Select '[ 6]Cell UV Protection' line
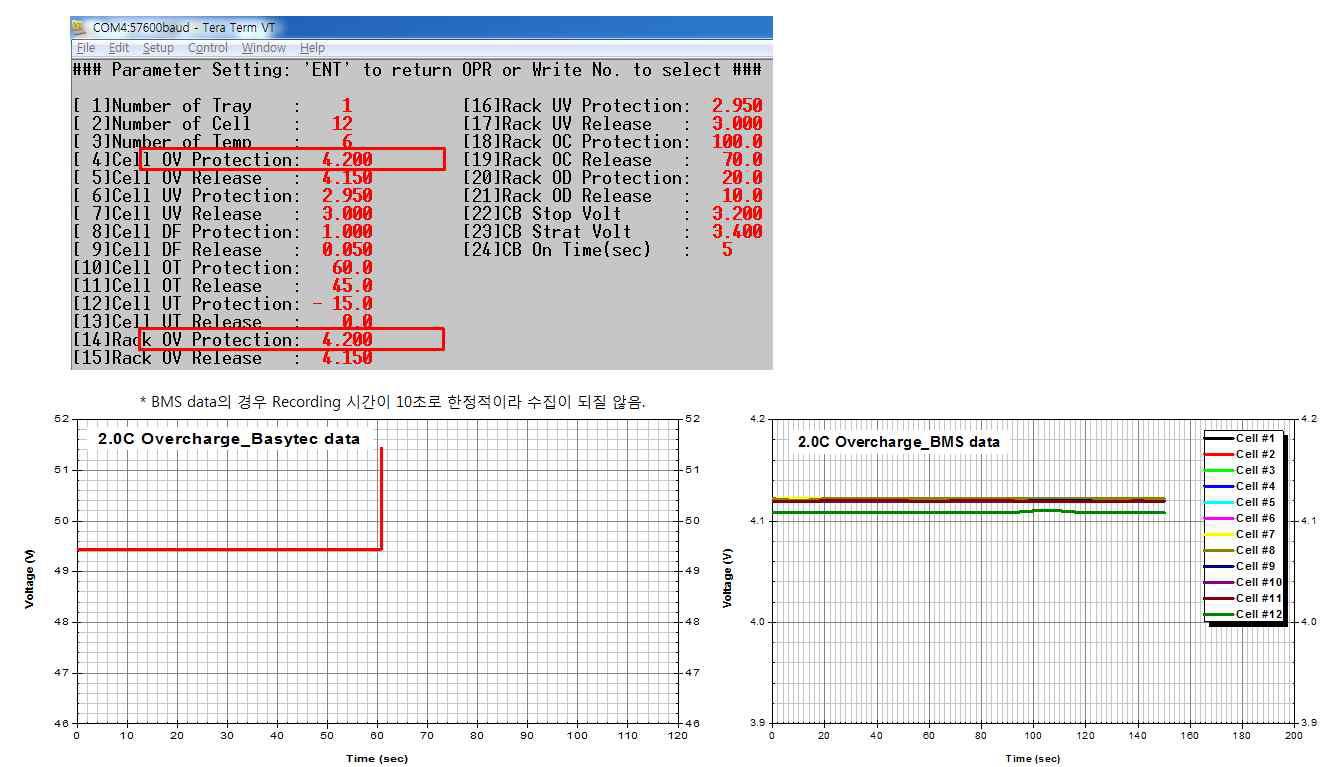The image size is (1334, 767). [x=223, y=196]
